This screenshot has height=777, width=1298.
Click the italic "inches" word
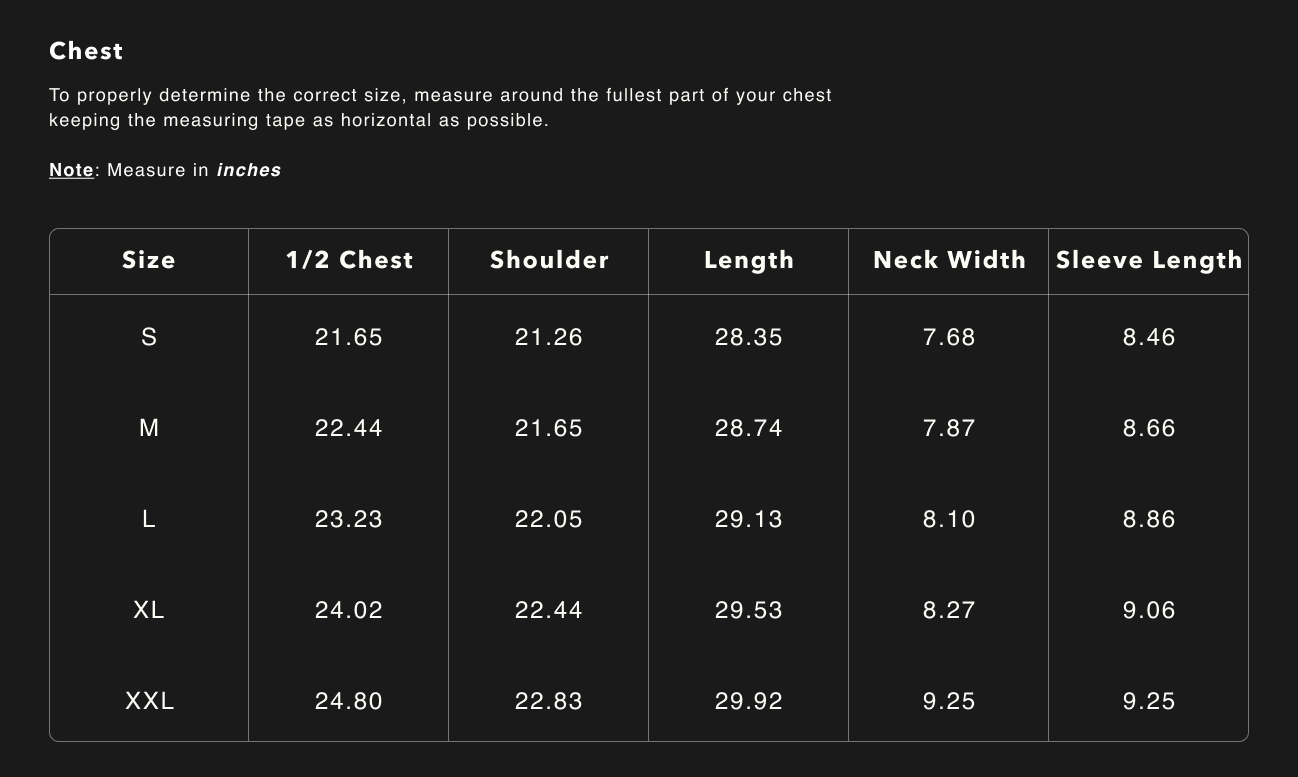[x=249, y=170]
